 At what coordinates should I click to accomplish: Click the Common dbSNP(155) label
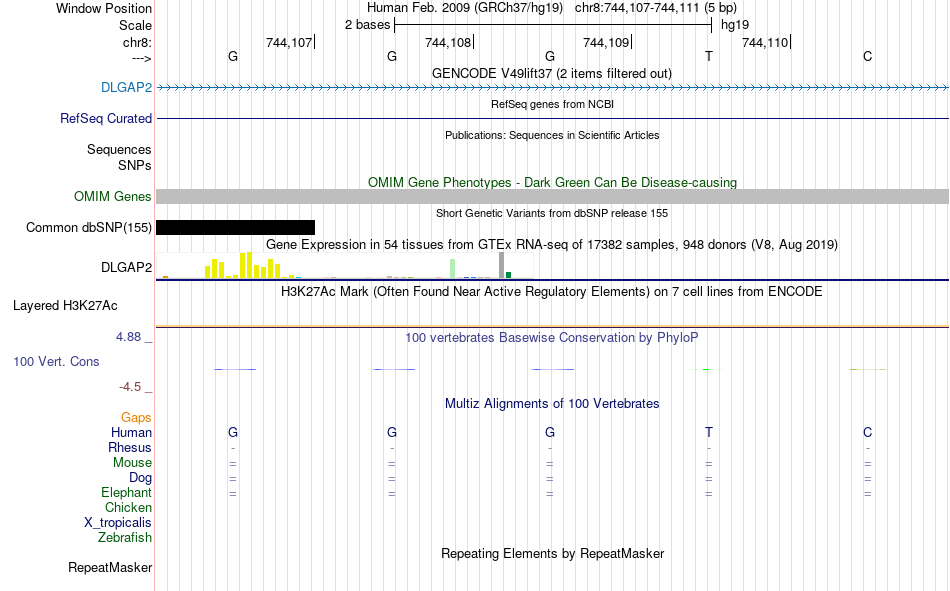coord(88,227)
